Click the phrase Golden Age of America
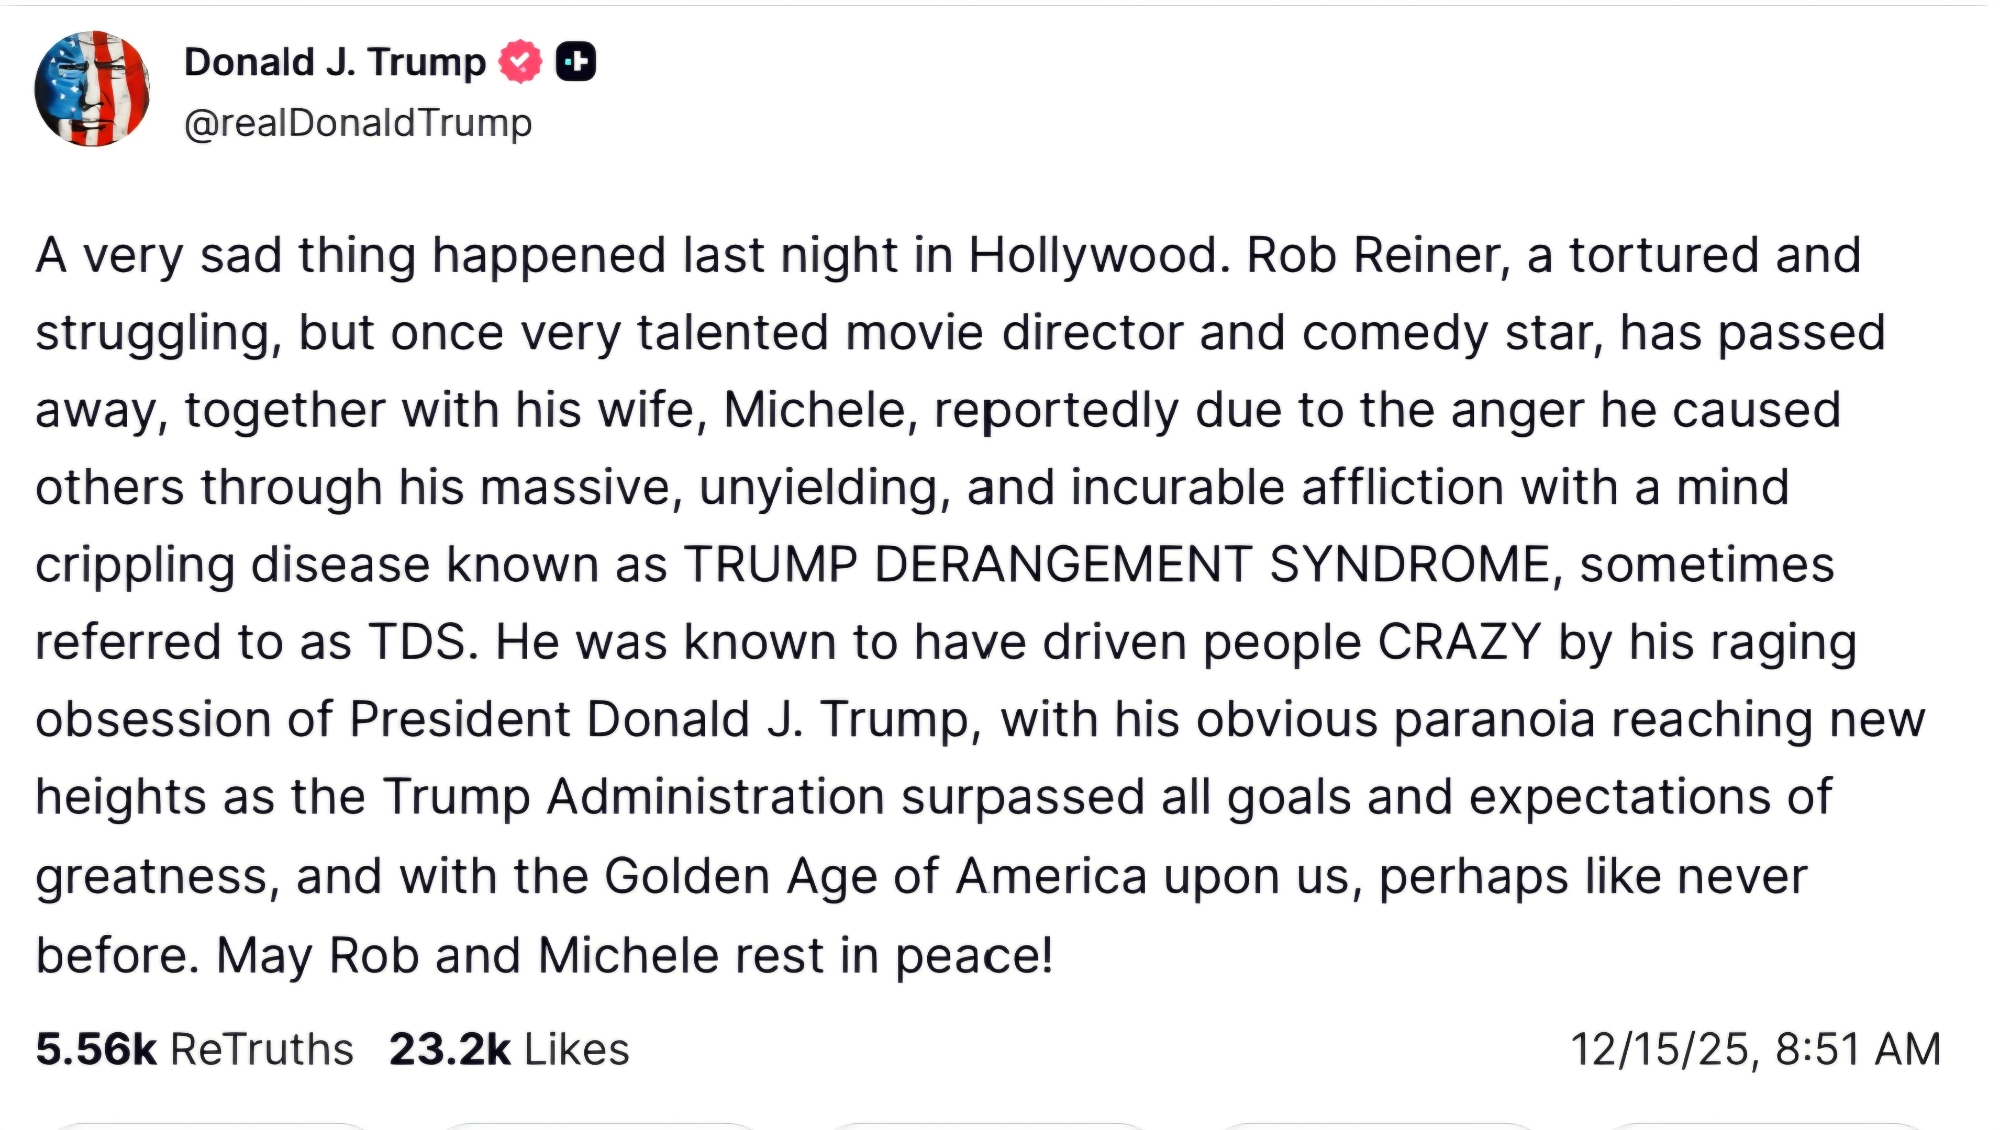 [875, 876]
